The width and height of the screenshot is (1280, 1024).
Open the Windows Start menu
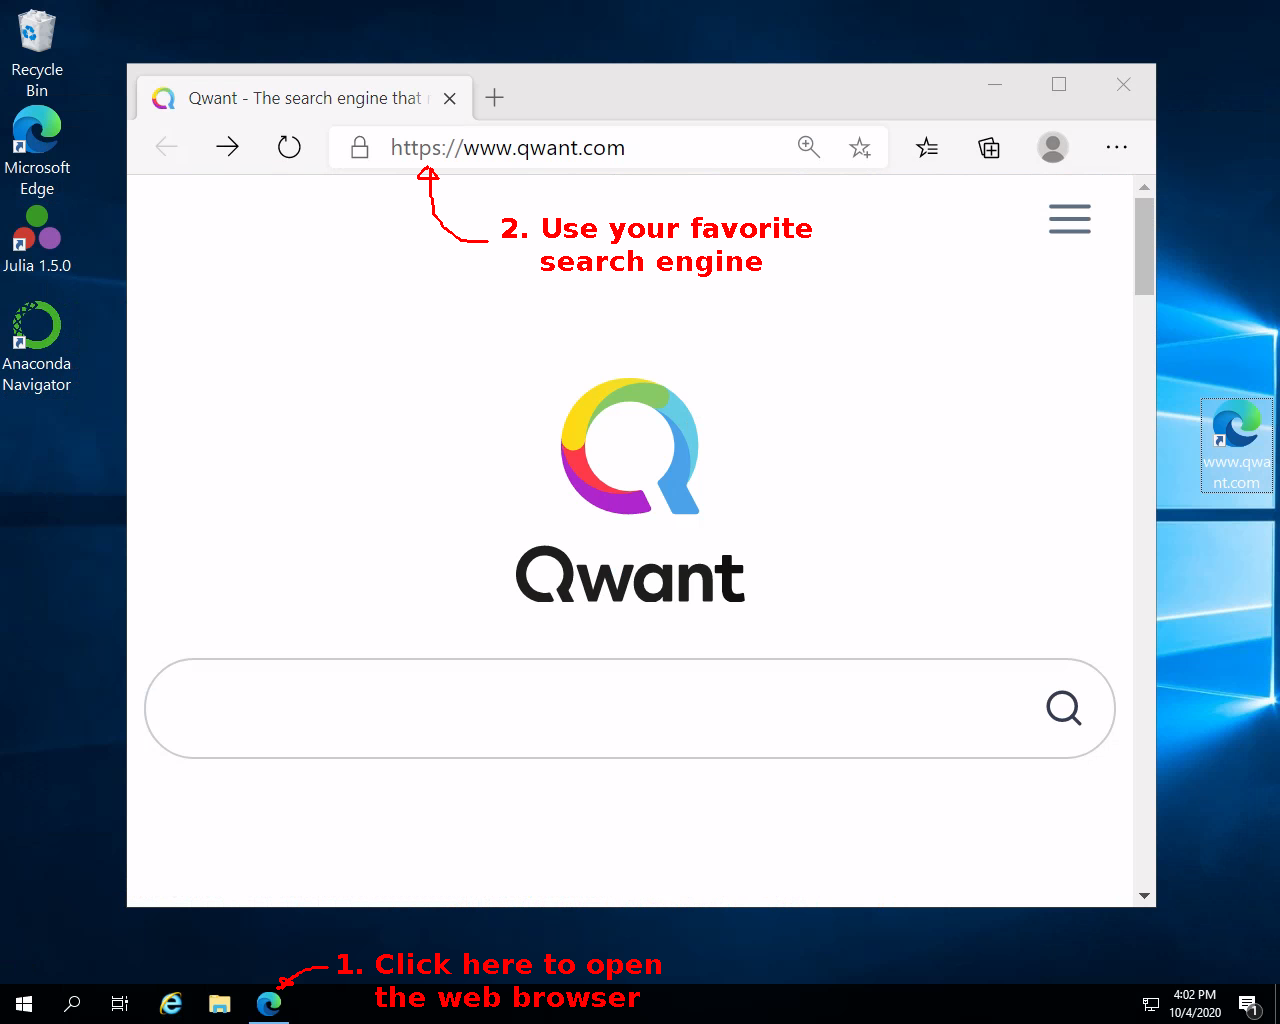click(x=24, y=1004)
